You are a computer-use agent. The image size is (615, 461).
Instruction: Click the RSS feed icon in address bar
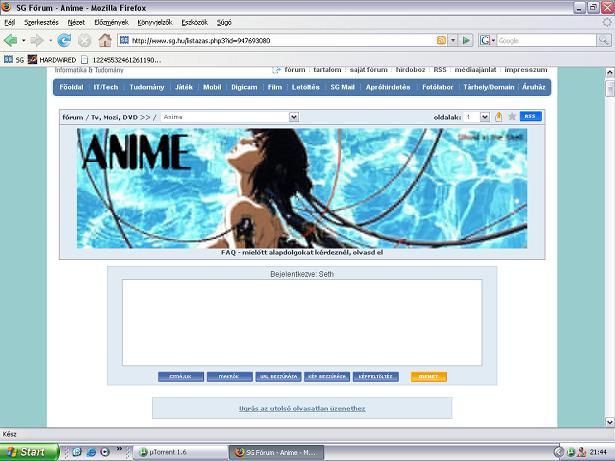(x=441, y=40)
